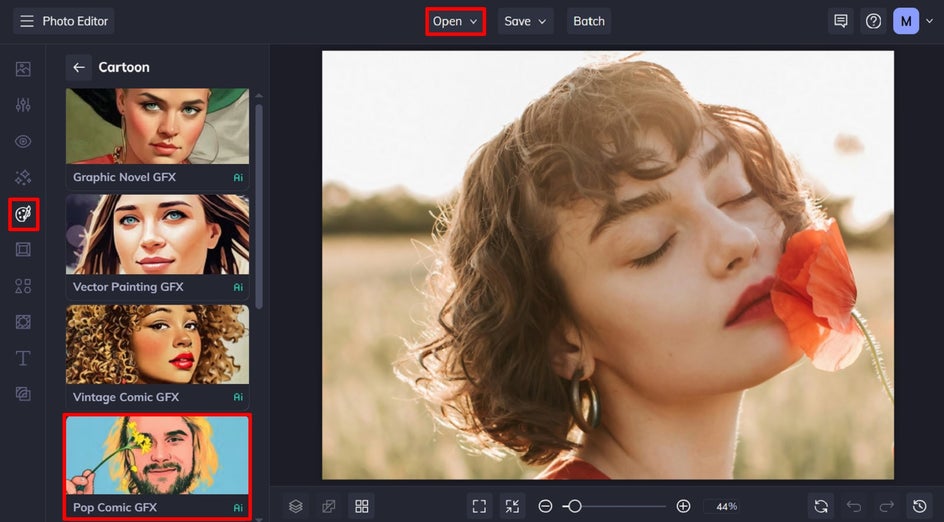944x522 pixels.
Task: Click the Ai badge on Vector Painting GFX
Action: [238, 287]
